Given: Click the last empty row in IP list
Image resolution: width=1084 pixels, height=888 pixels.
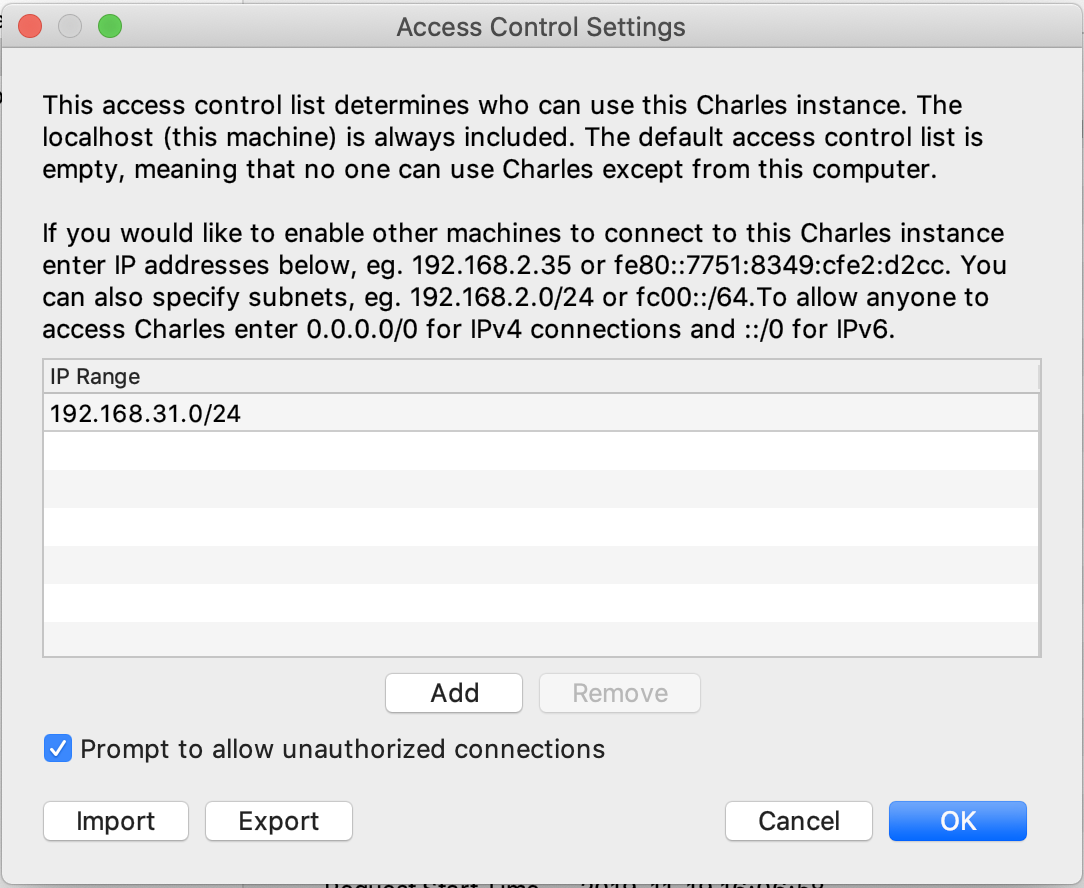Looking at the screenshot, I should coord(541,638).
